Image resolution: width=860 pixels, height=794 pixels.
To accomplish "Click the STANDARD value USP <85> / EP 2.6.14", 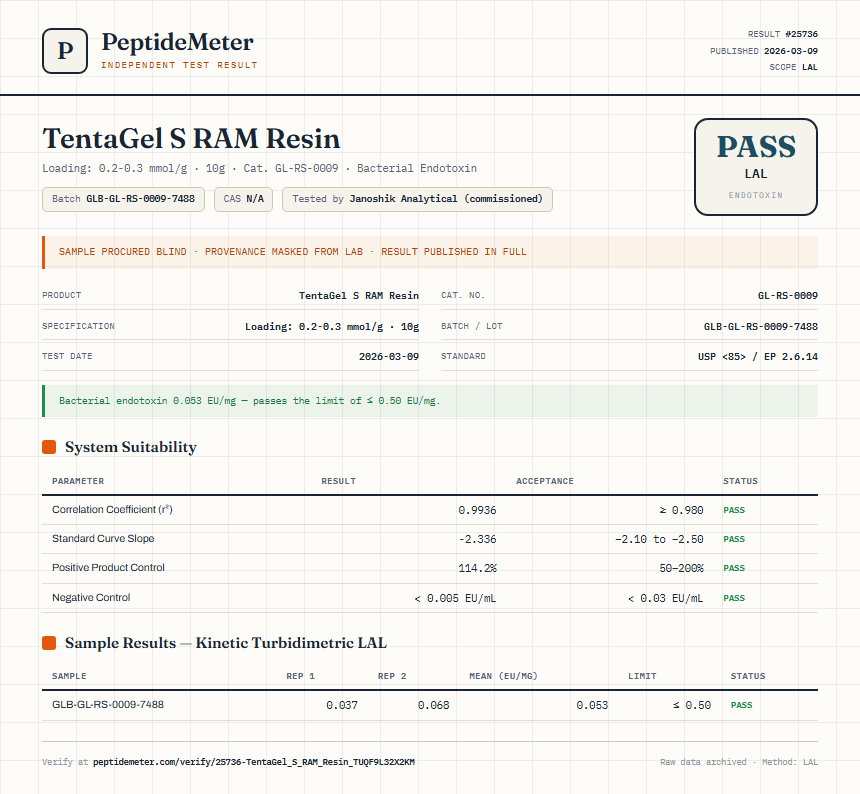I will tap(757, 356).
